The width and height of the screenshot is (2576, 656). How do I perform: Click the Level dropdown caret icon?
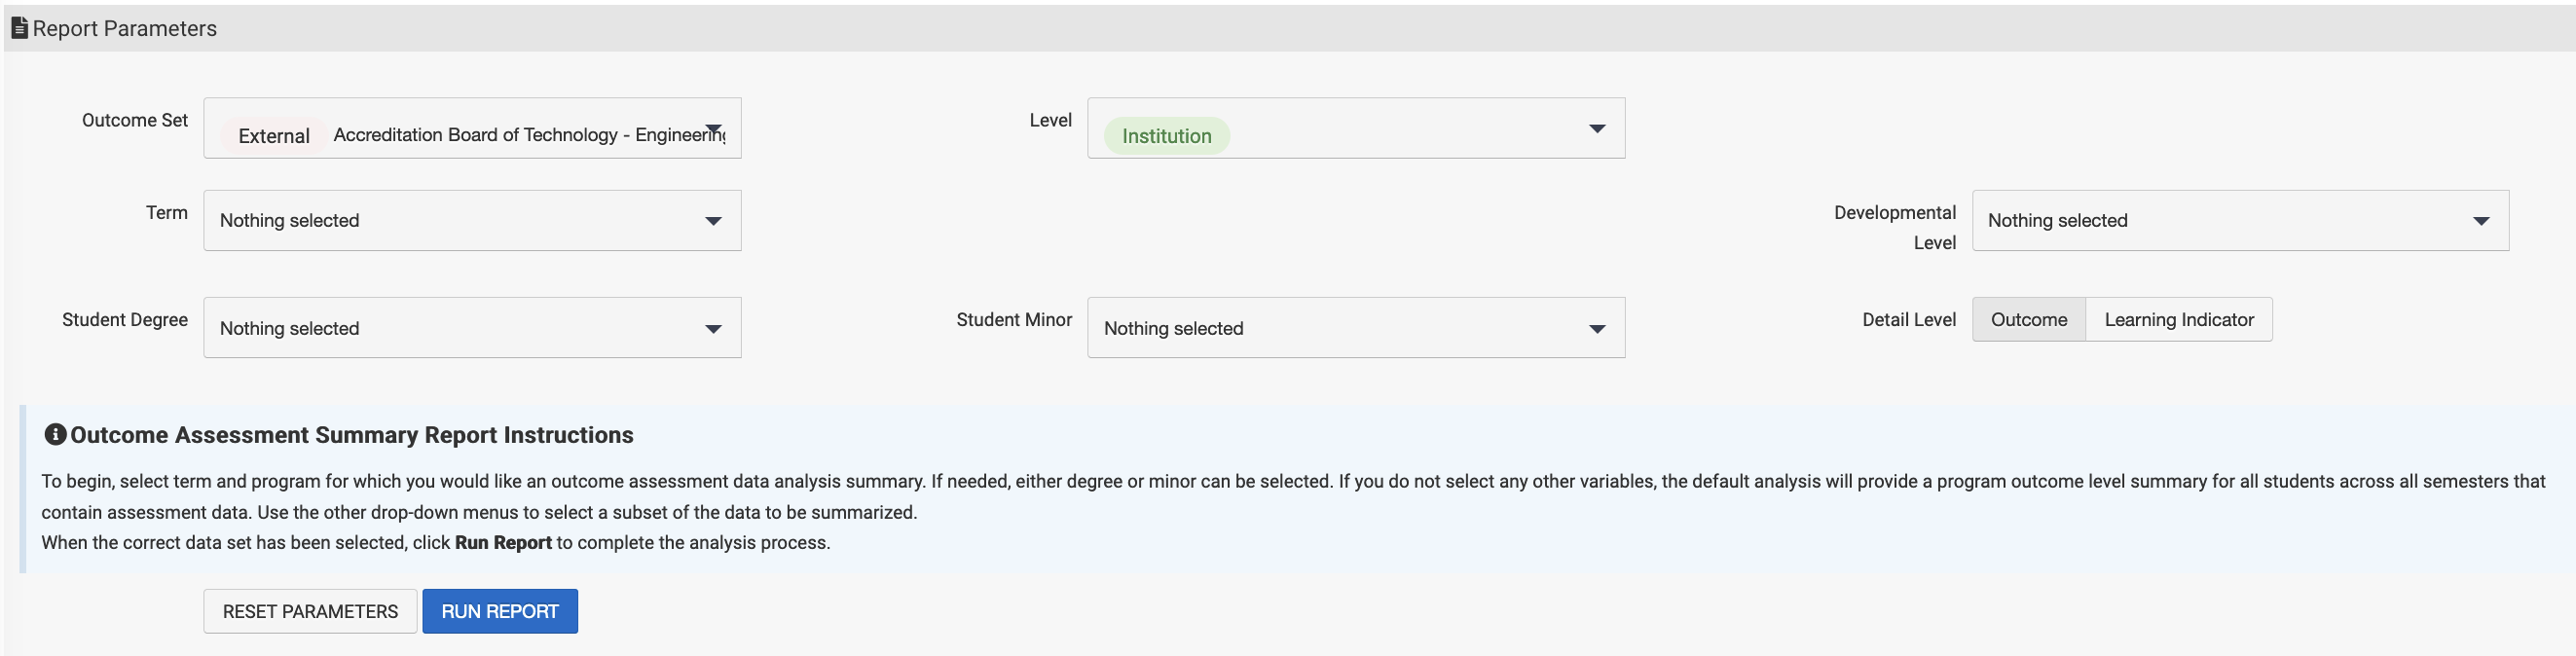pyautogui.click(x=1597, y=128)
